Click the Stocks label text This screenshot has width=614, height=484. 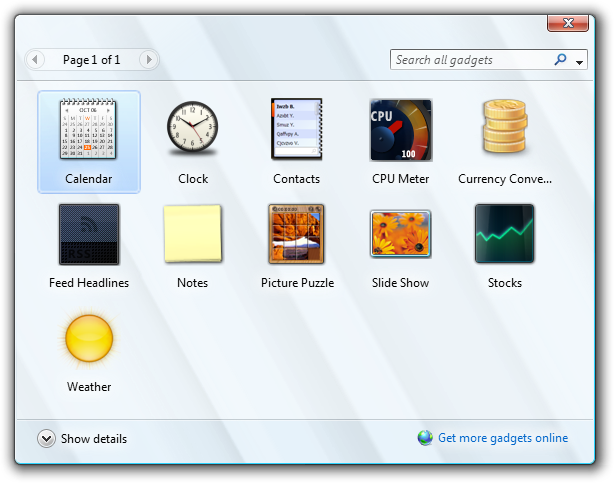[505, 283]
